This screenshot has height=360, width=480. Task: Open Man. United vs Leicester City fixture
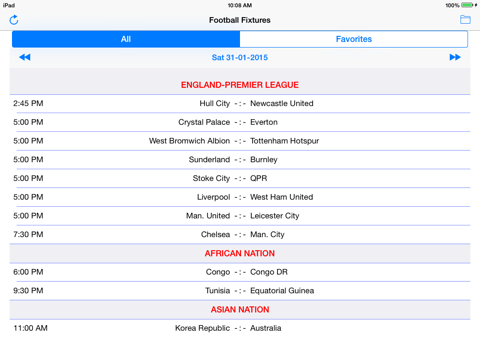point(240,216)
